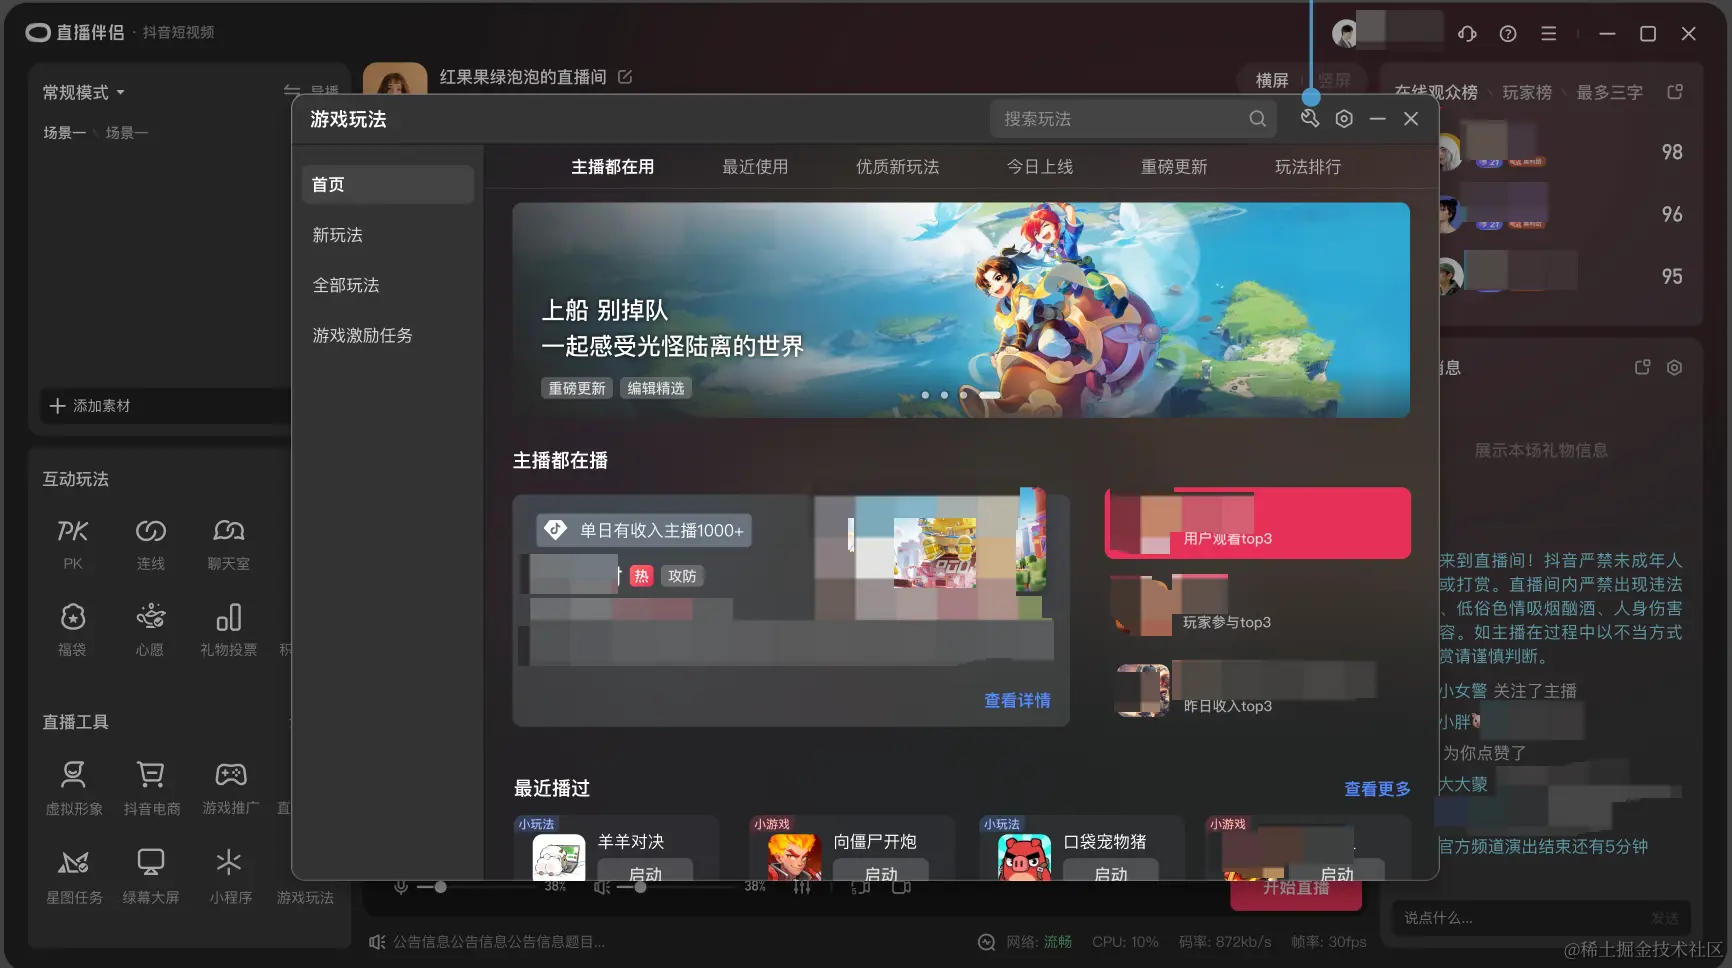Pop out the 在线观众榜 audience panel
Screen dimensions: 1732x968
click(1675, 92)
